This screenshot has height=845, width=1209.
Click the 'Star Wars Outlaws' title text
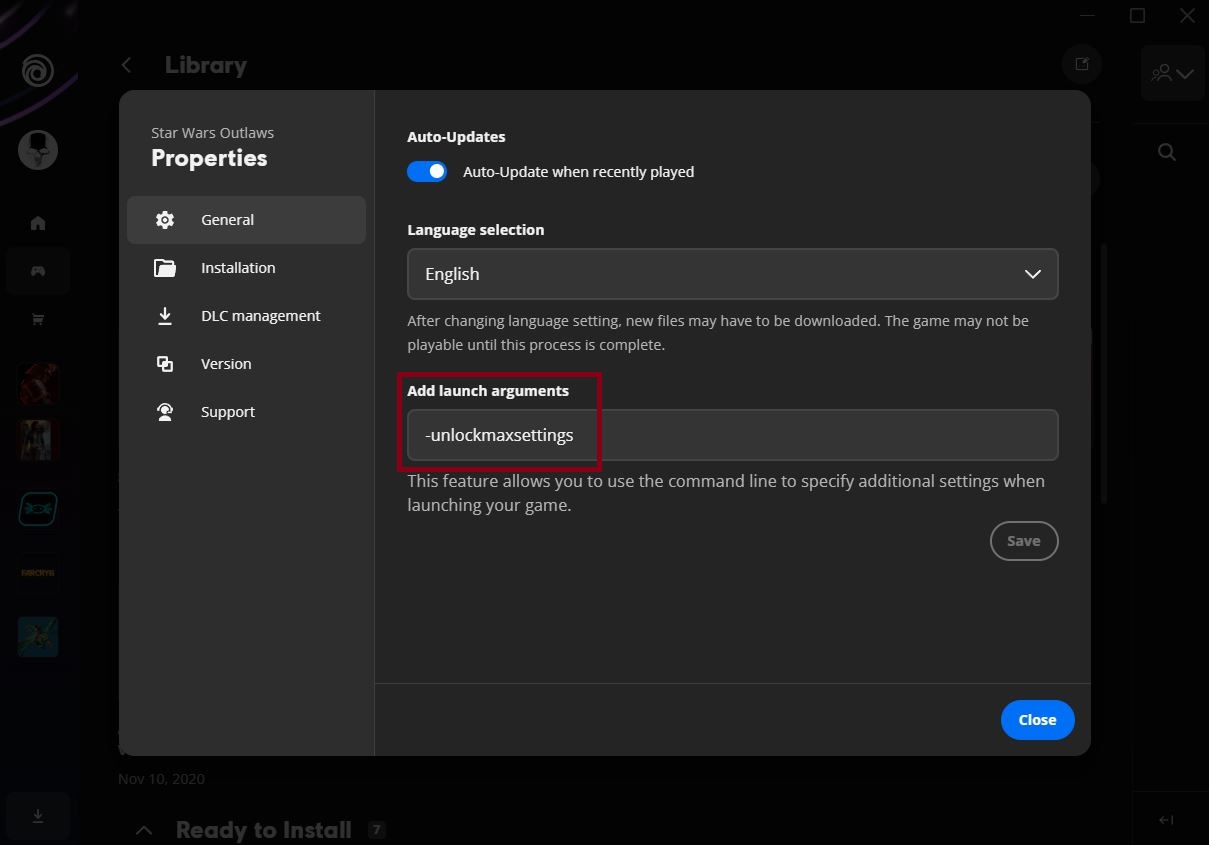pyautogui.click(x=212, y=133)
